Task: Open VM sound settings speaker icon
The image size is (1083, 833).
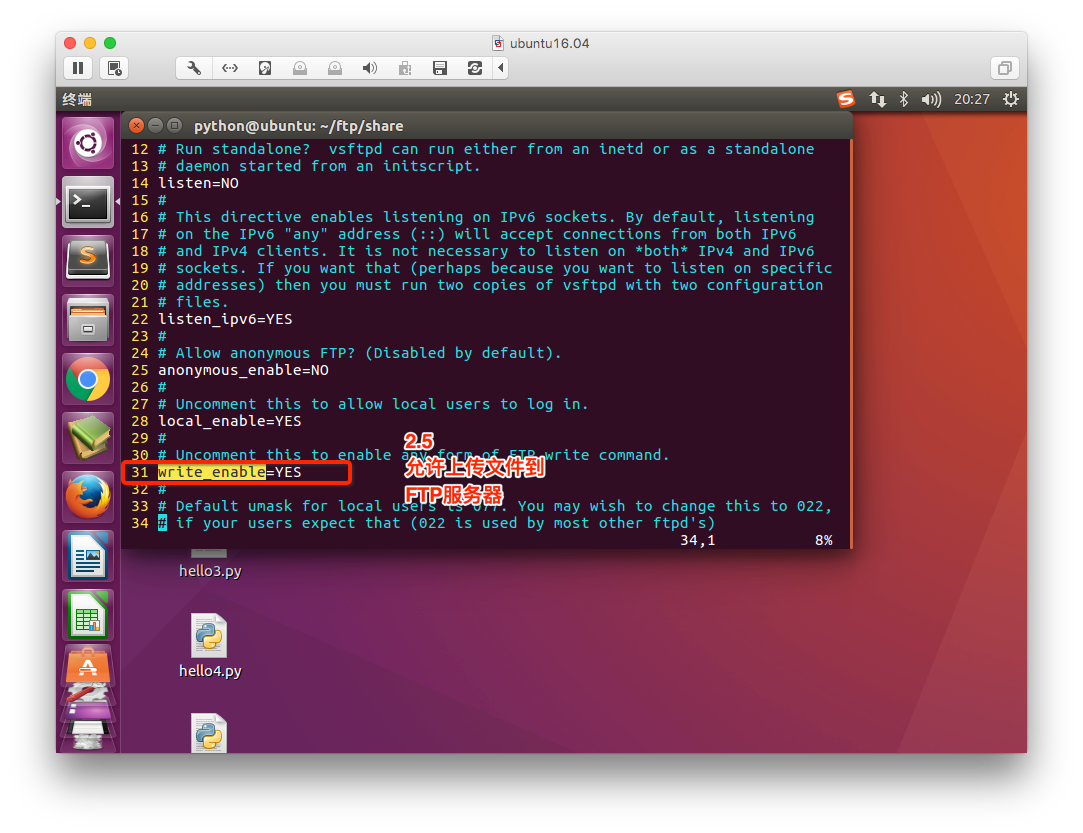Action: pyautogui.click(x=370, y=68)
